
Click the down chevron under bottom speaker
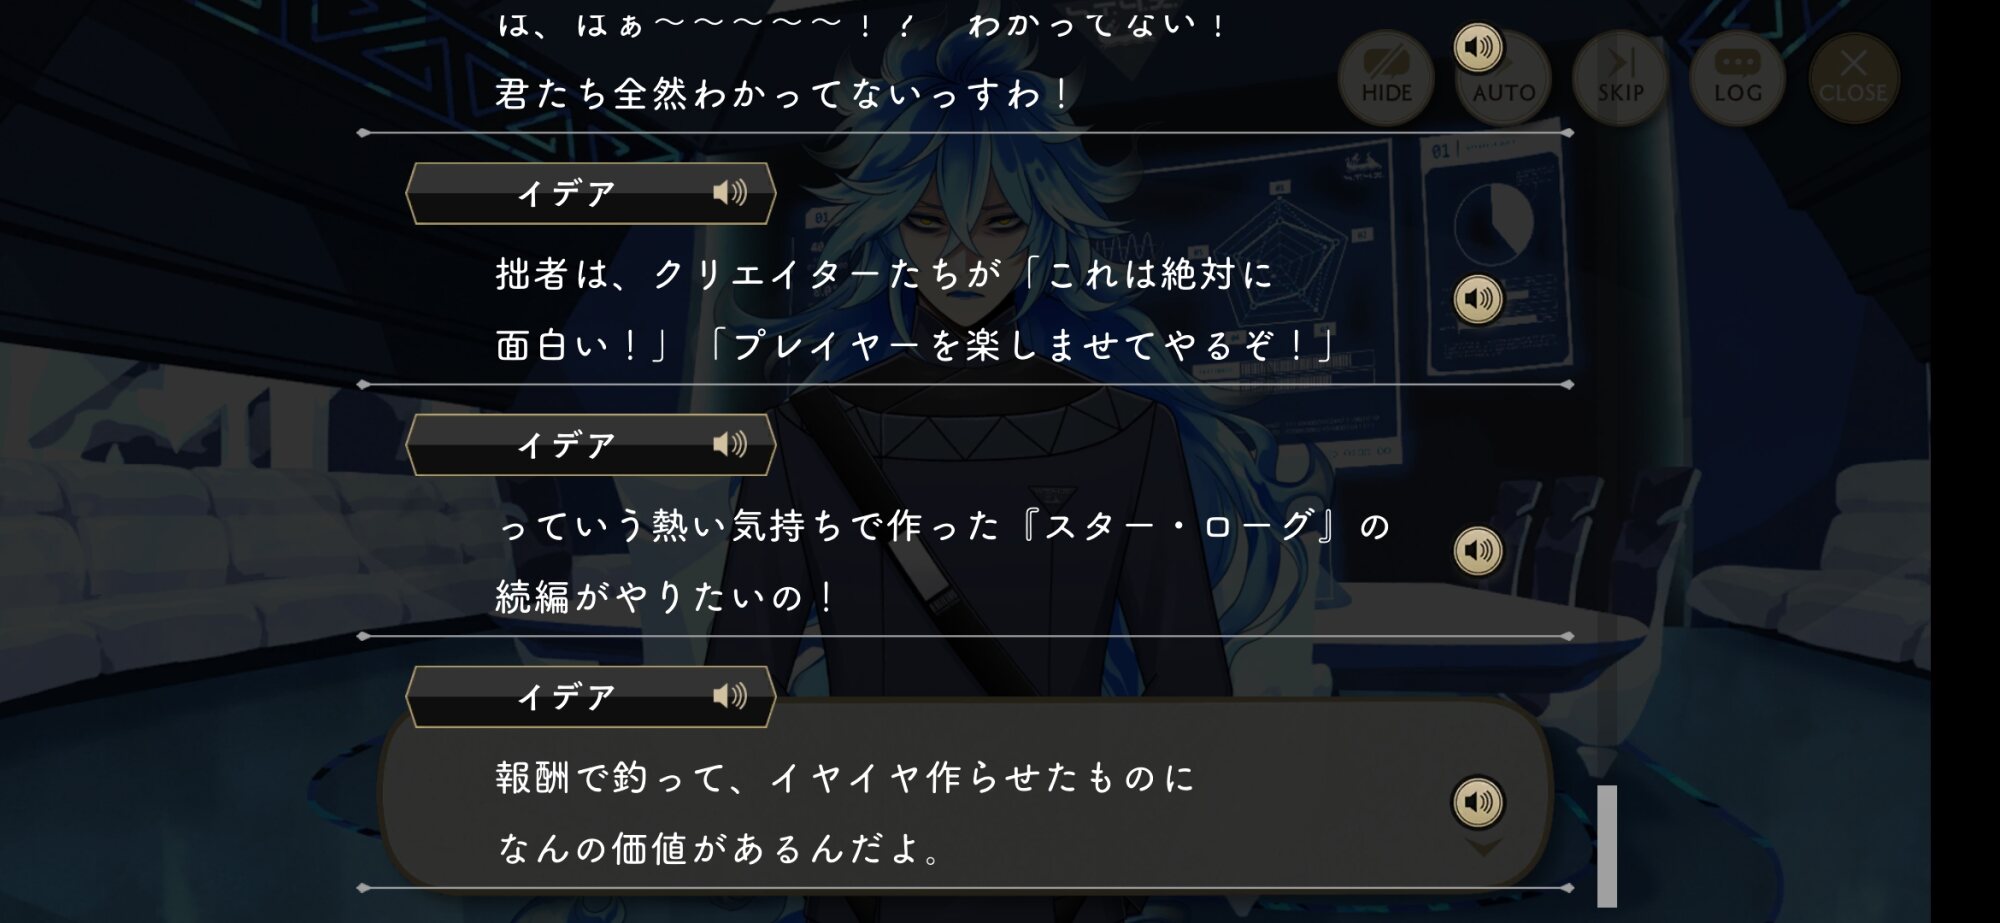click(x=1482, y=848)
